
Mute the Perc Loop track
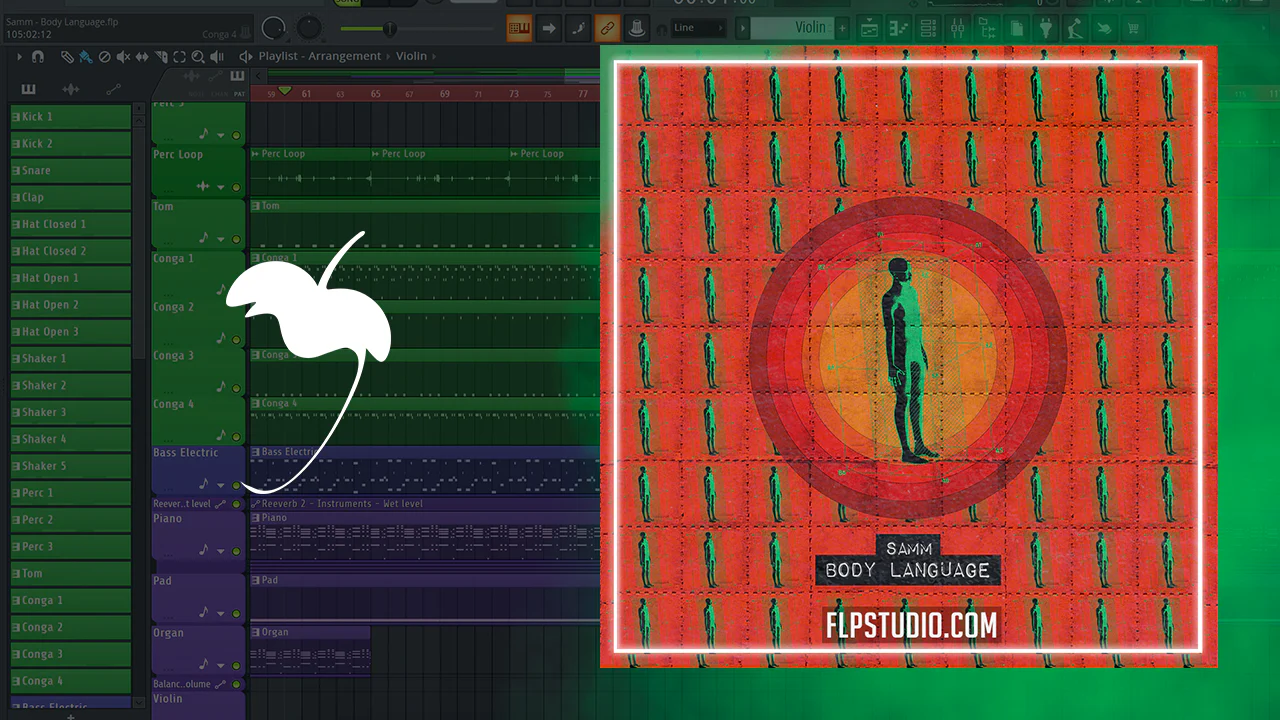tap(237, 187)
